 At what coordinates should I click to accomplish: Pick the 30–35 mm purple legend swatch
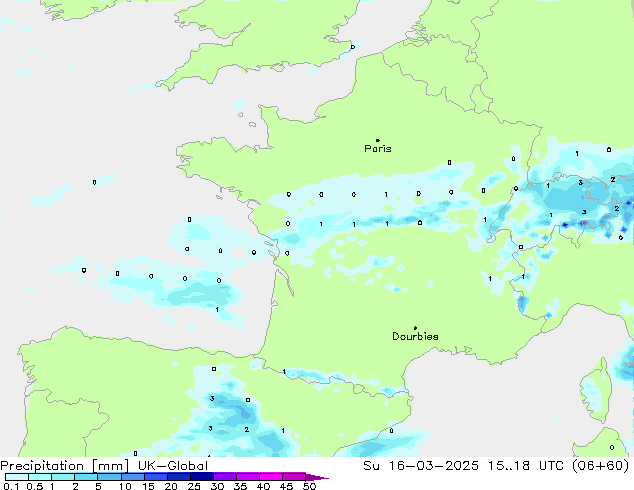224,477
